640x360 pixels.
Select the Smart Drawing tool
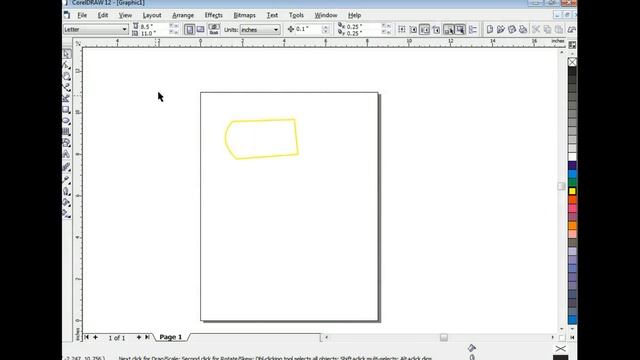tap(67, 98)
